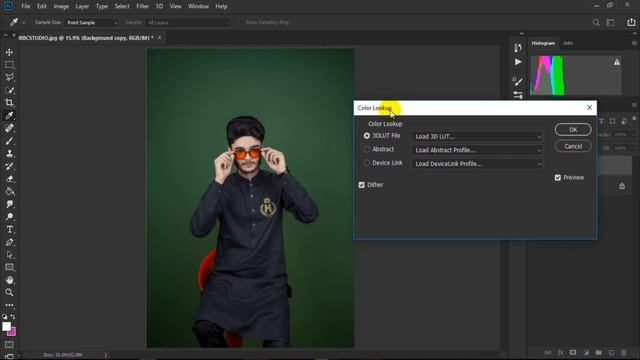The height and width of the screenshot is (360, 640).
Task: Click the create new group folder icon
Action: [598, 353]
